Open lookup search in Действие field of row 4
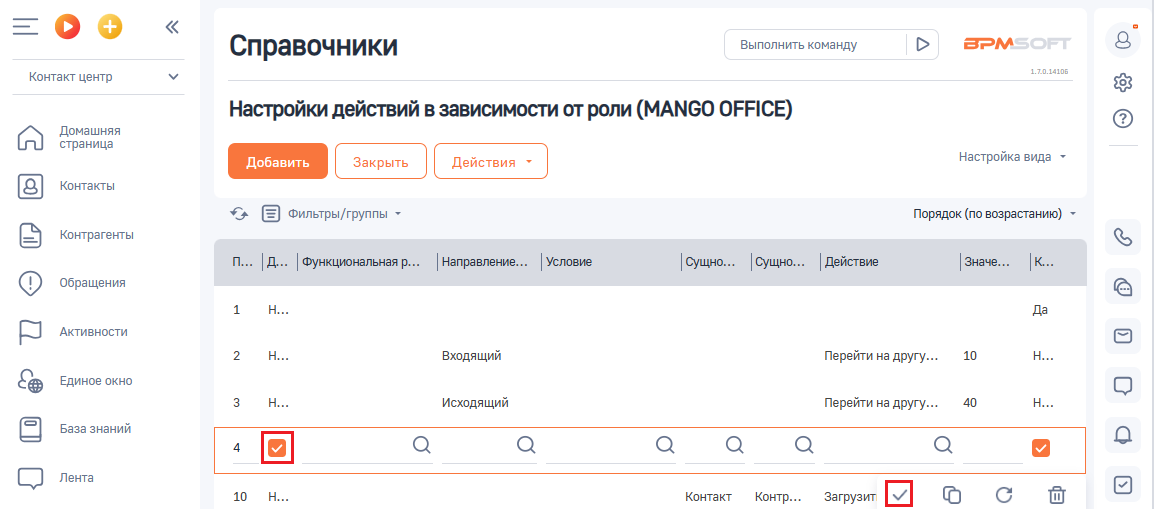Viewport: 1154px width, 509px height. (x=943, y=444)
